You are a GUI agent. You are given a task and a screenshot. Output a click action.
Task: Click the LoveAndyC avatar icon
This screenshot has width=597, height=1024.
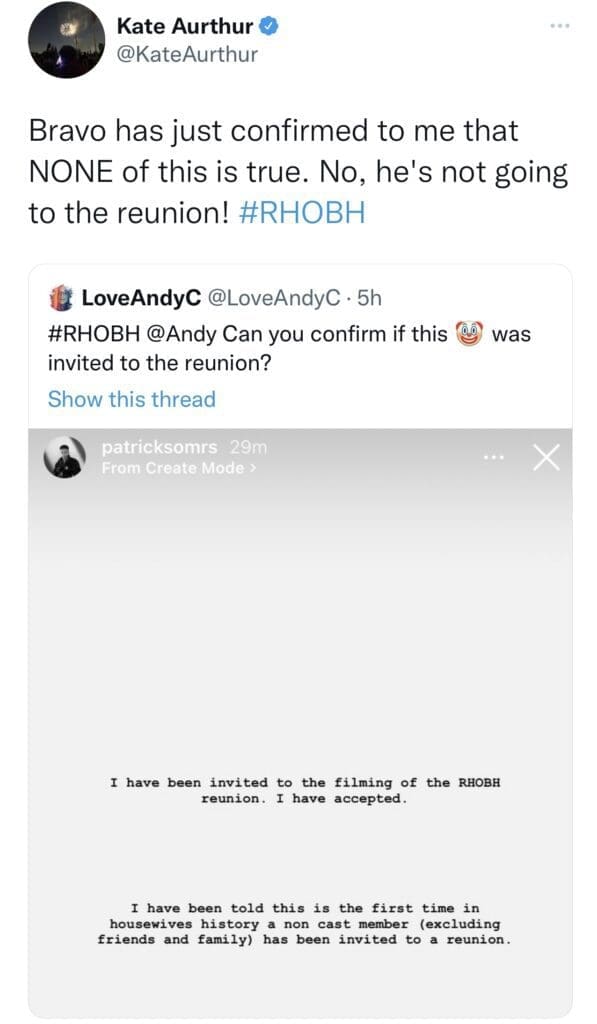[x=61, y=298]
